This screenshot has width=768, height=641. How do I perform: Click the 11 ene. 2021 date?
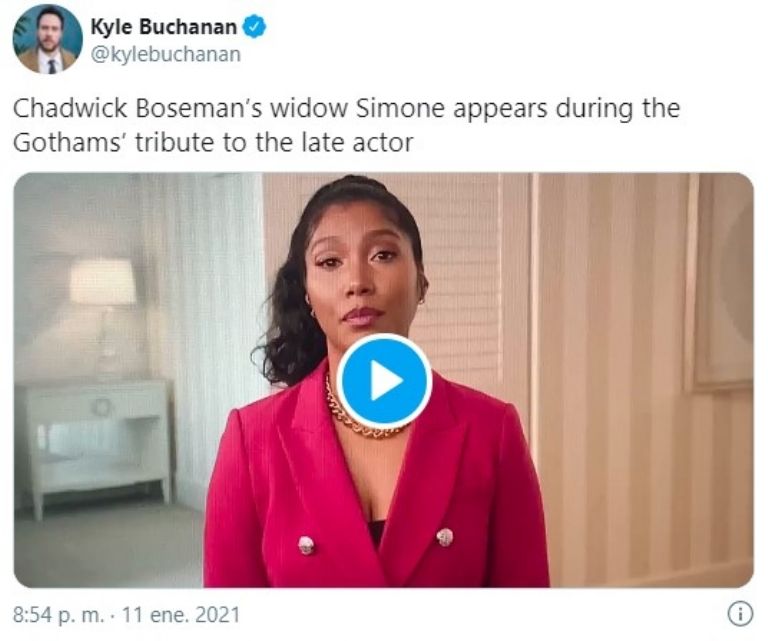[181, 615]
